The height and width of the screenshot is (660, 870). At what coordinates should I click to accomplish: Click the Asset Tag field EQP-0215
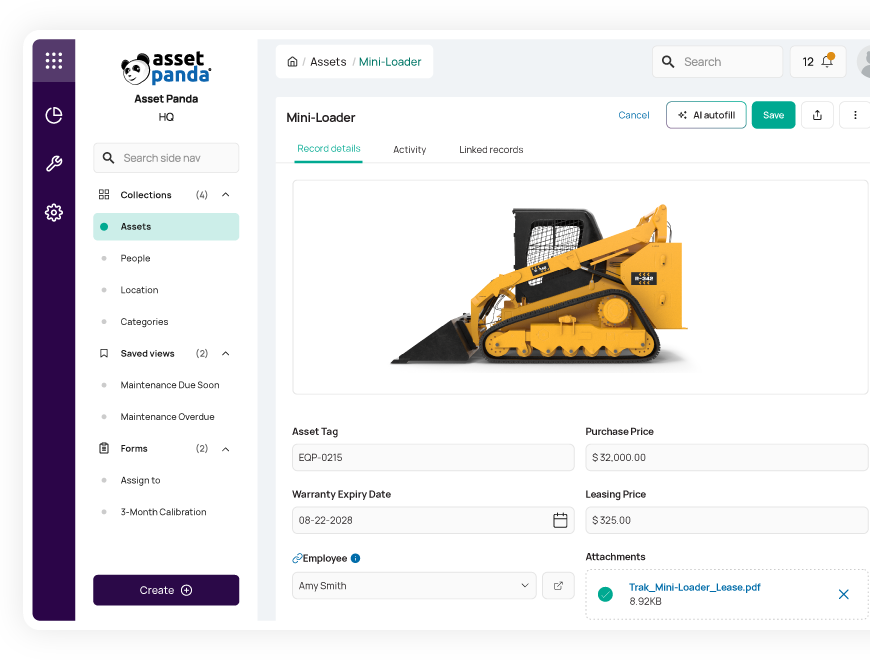tap(433, 458)
